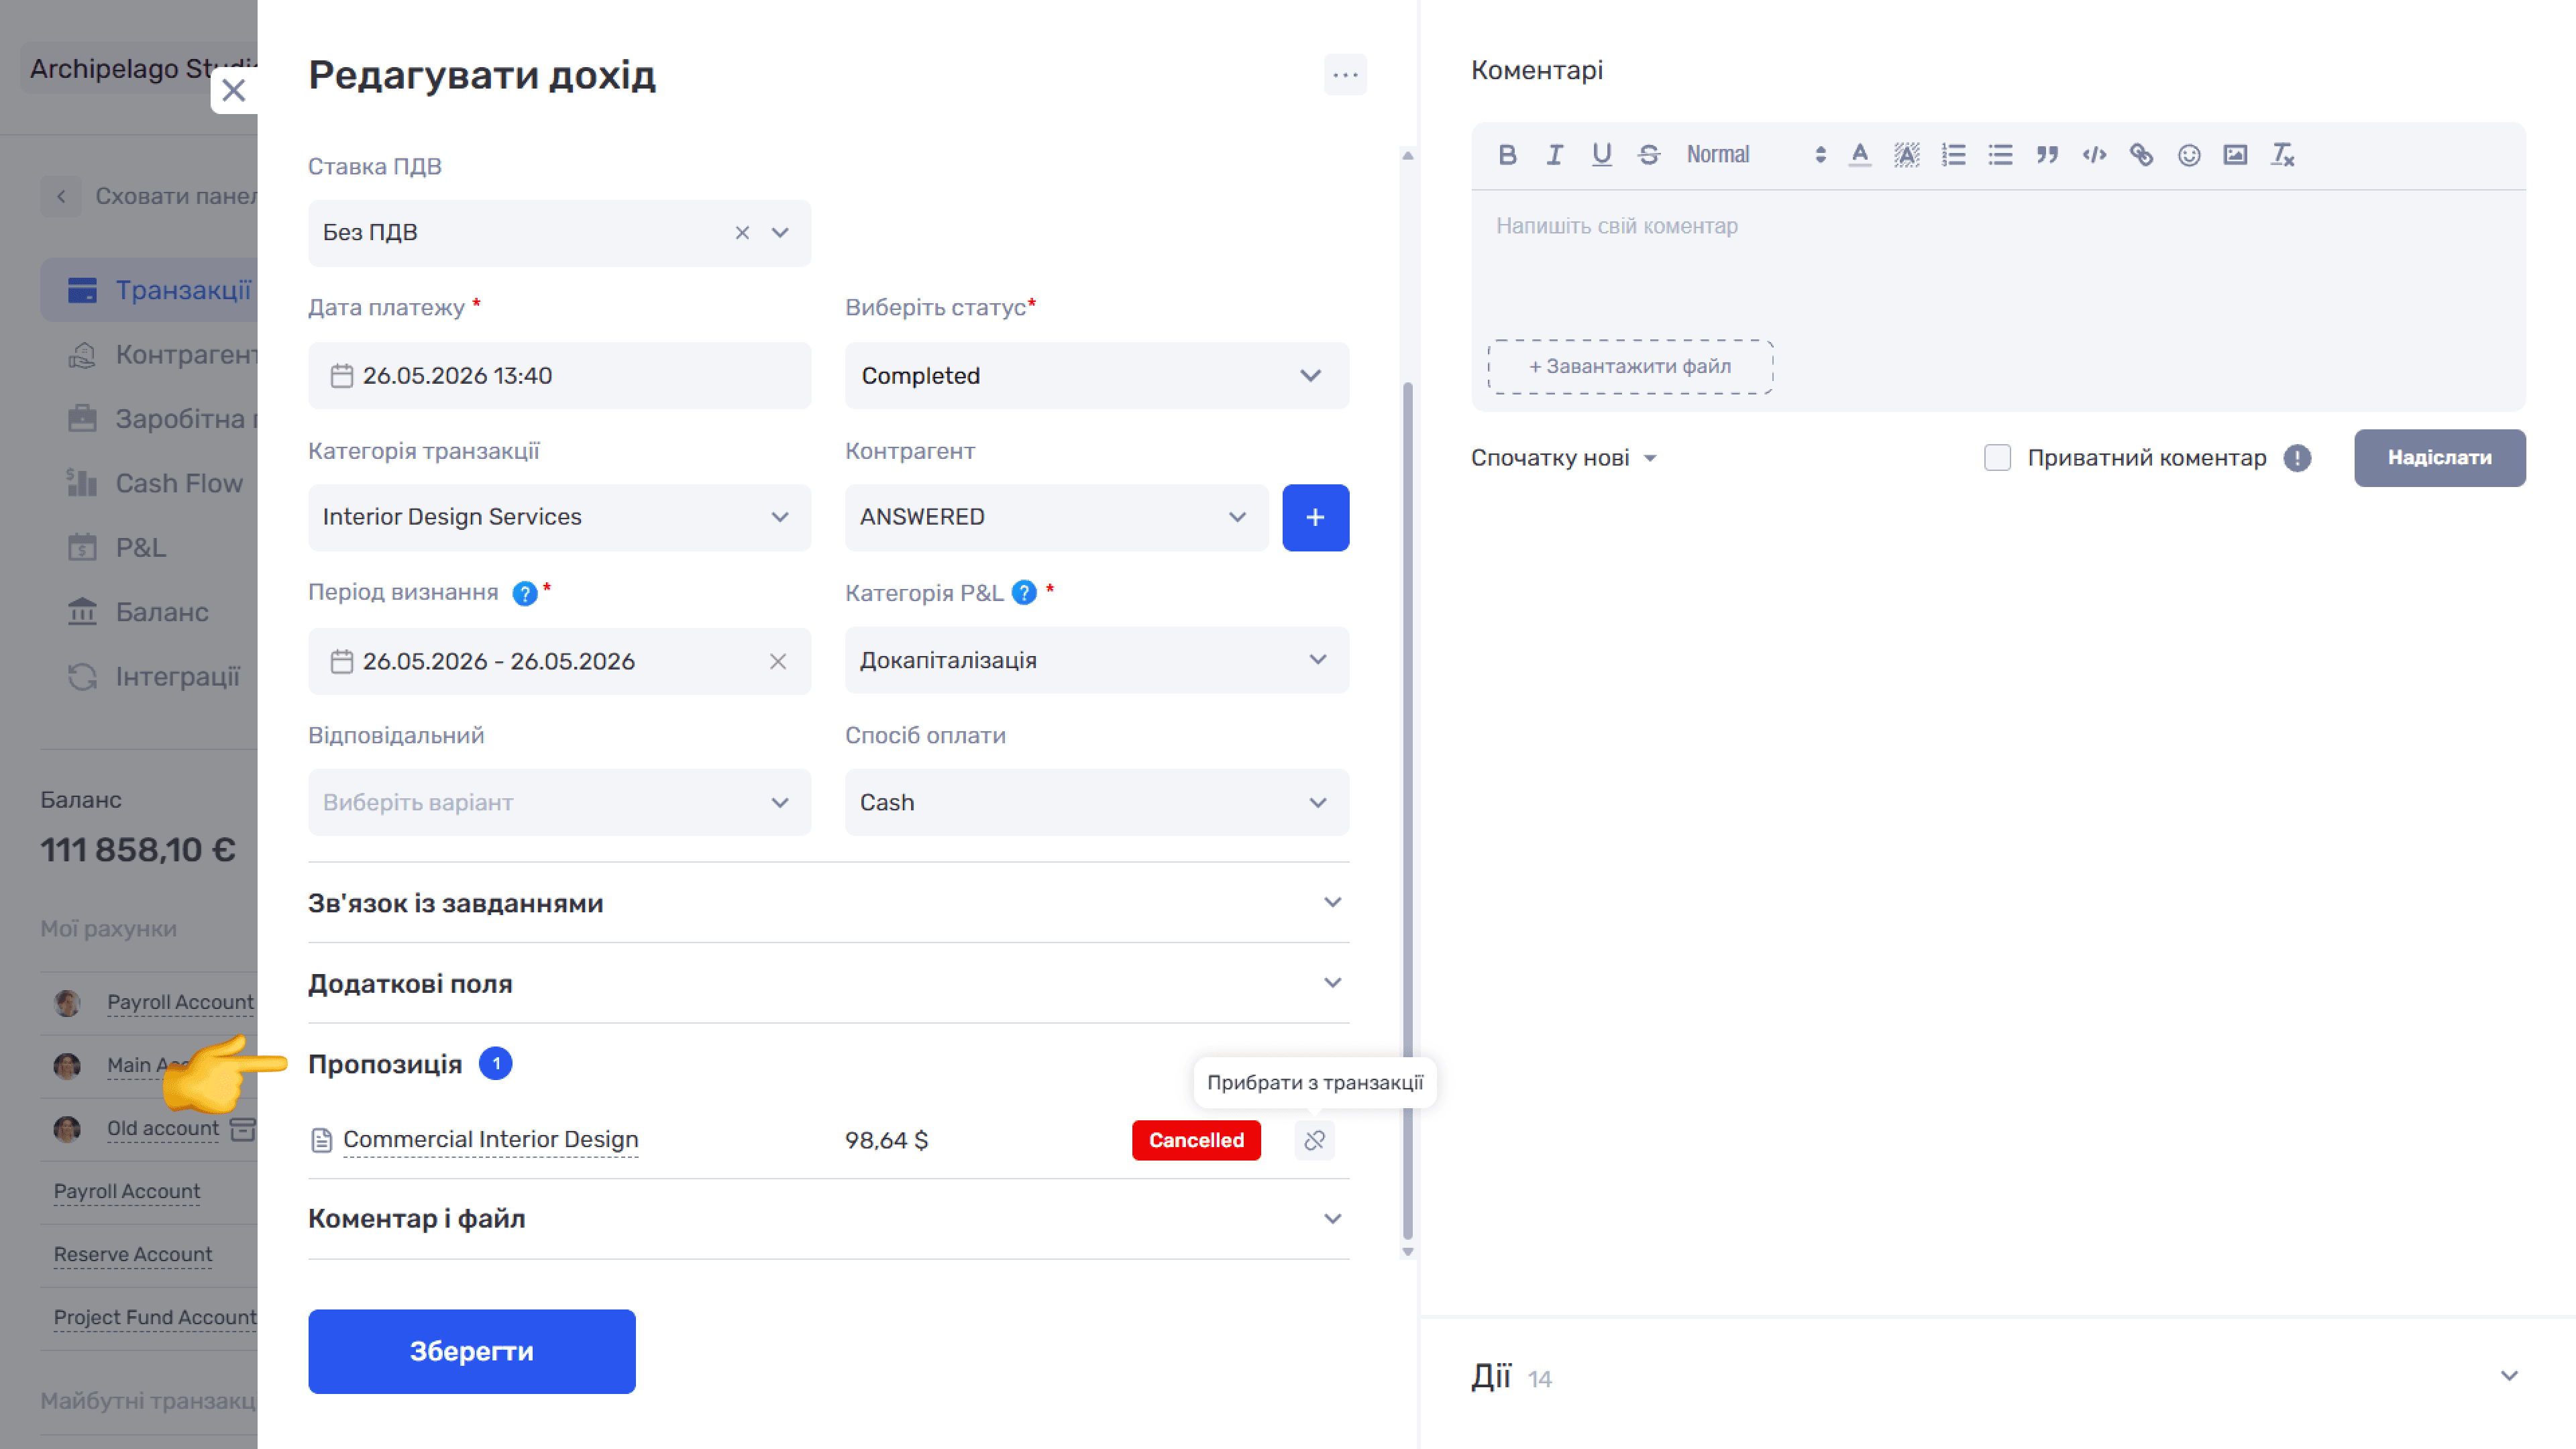This screenshot has height=1449, width=2576.
Task: Open P&L in the sidebar
Action: click(116, 548)
